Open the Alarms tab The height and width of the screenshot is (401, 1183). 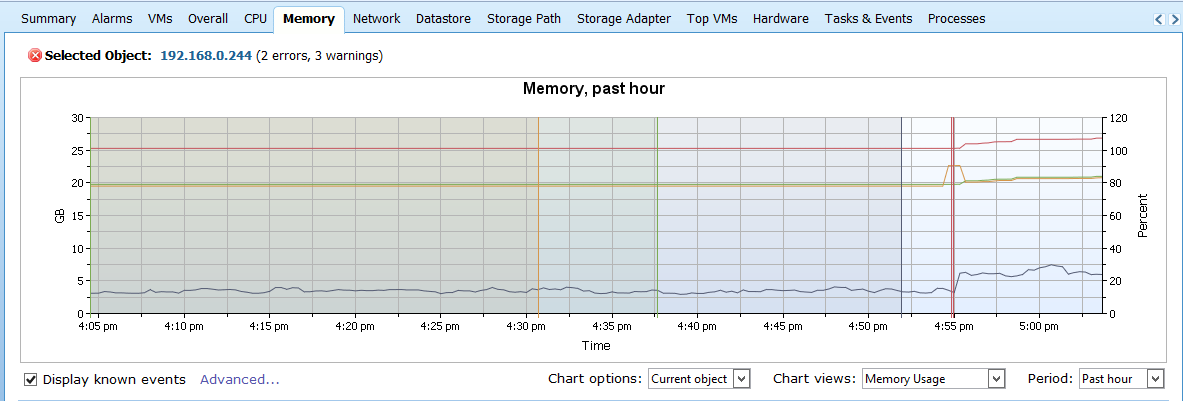pos(112,19)
